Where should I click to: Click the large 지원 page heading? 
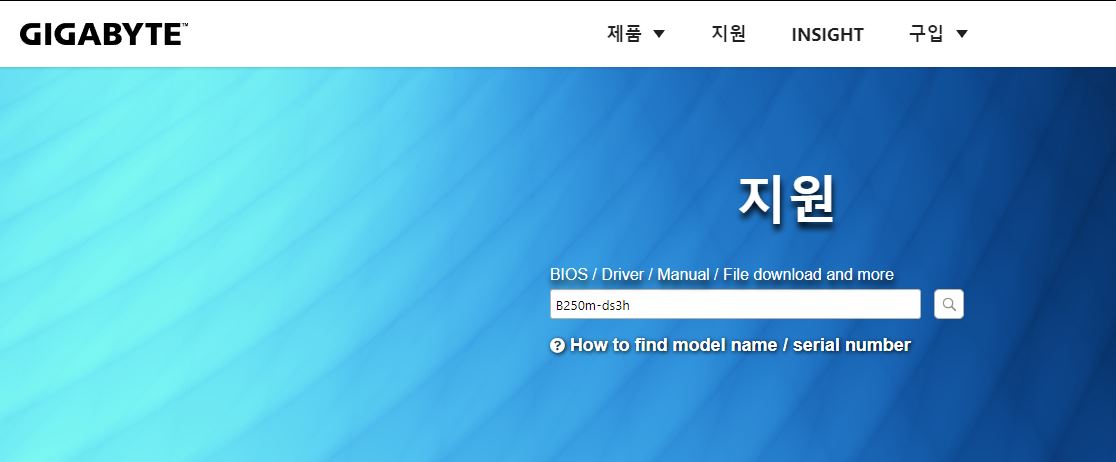coord(786,199)
